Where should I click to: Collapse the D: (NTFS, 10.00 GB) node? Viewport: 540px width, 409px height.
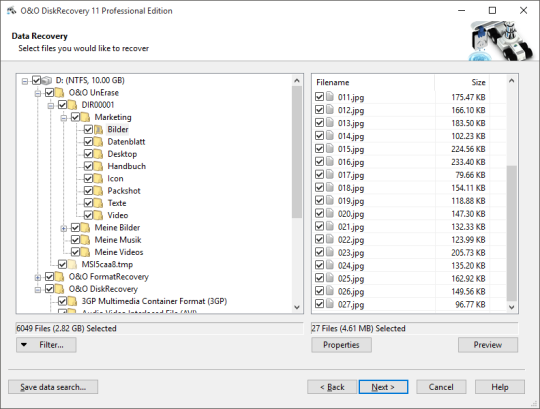25,81
